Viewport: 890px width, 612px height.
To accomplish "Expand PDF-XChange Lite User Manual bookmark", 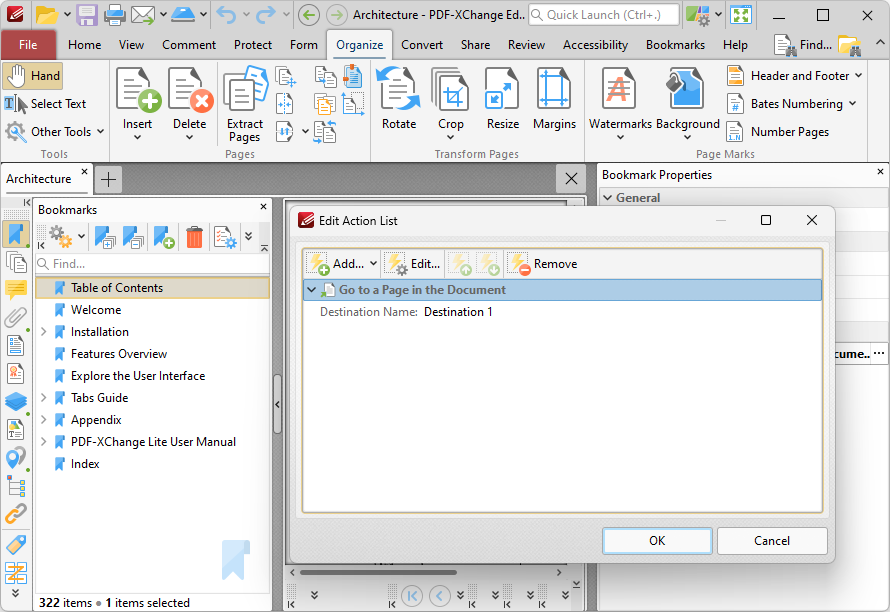I will [x=43, y=442].
